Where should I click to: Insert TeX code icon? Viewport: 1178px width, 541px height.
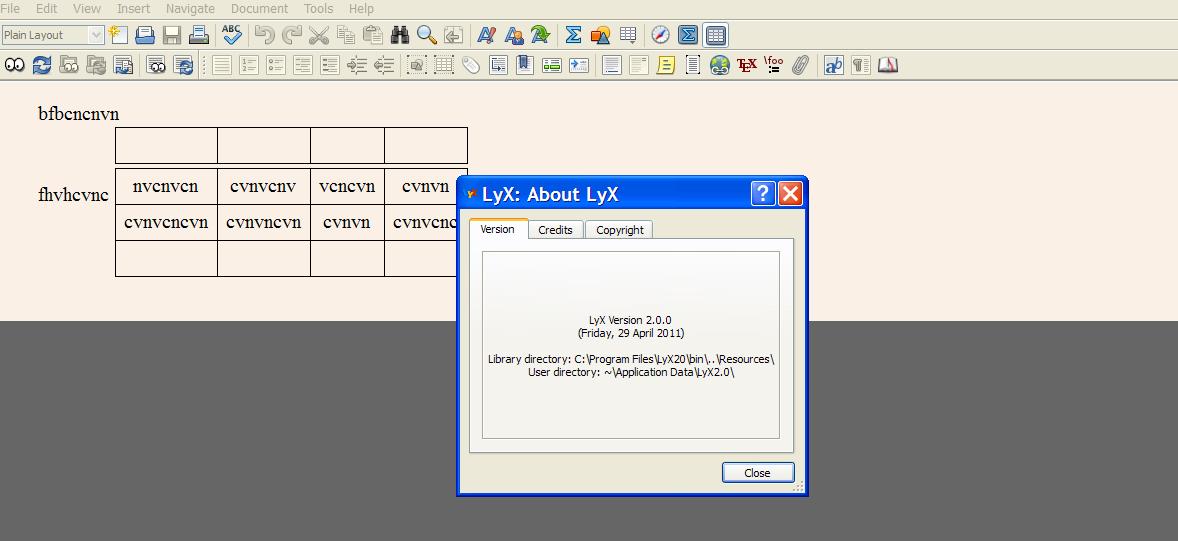click(747, 65)
